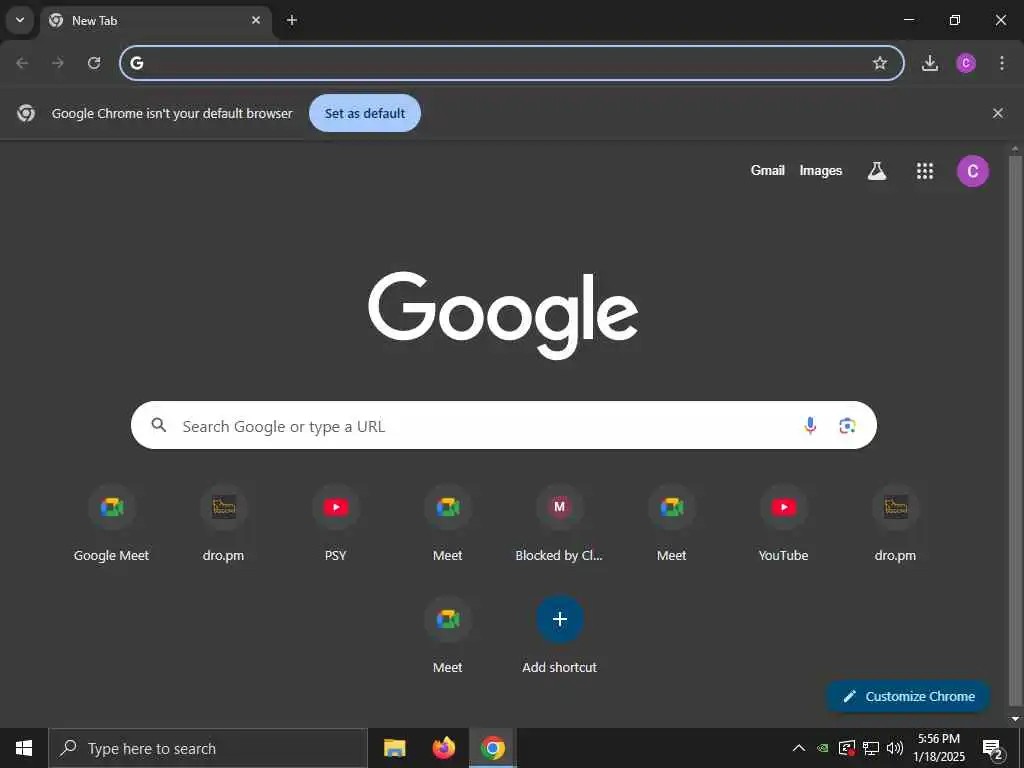
Task: Open the Google Meet shortcut
Action: tap(112, 524)
